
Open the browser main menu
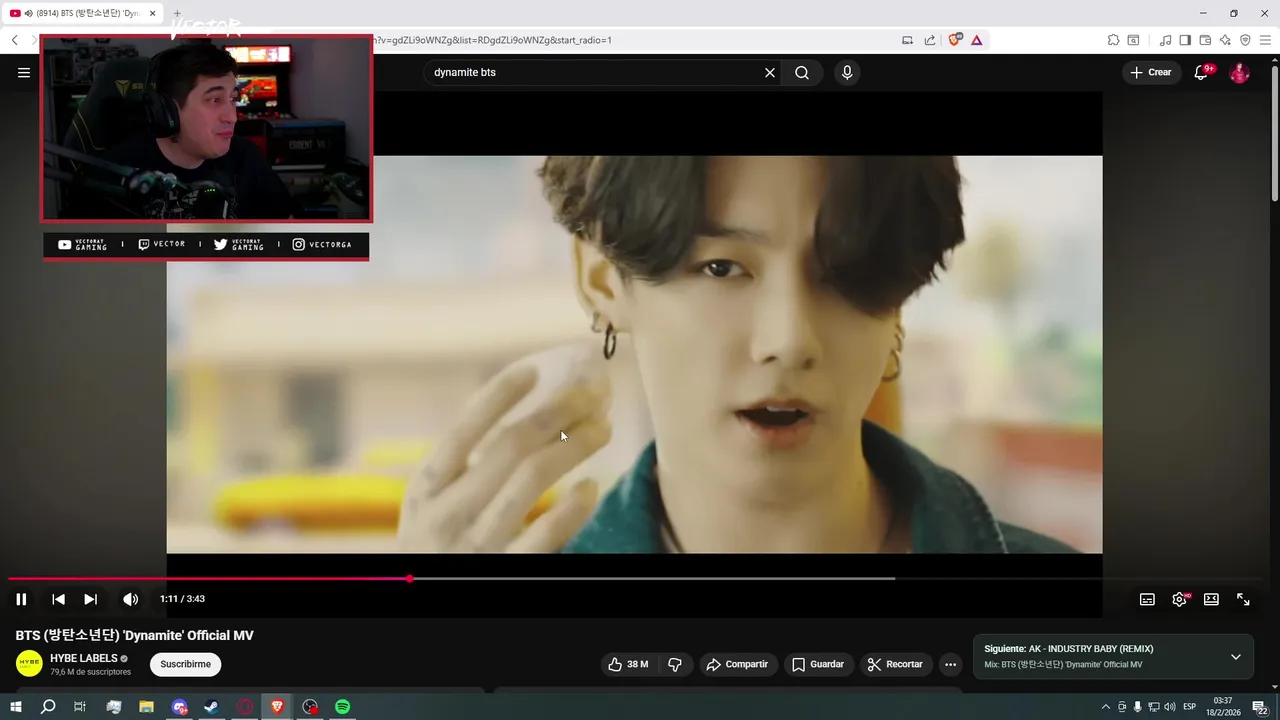[1265, 40]
